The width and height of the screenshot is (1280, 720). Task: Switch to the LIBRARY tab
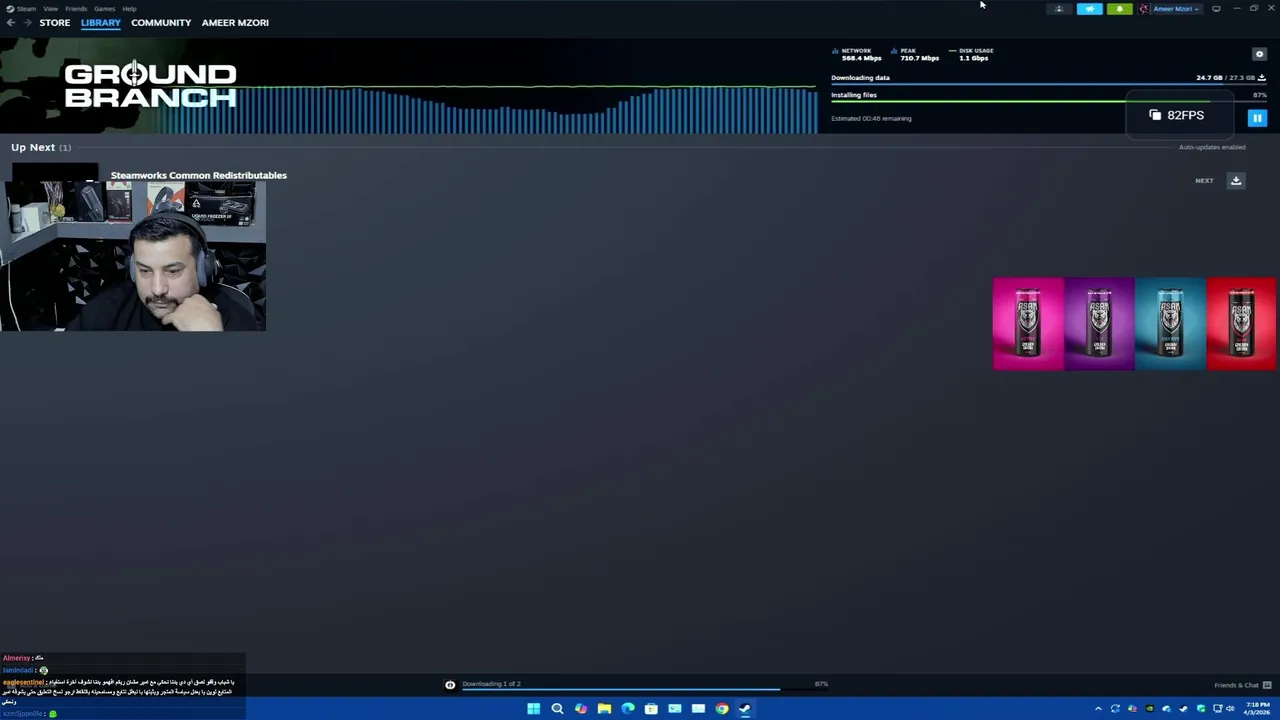click(101, 22)
